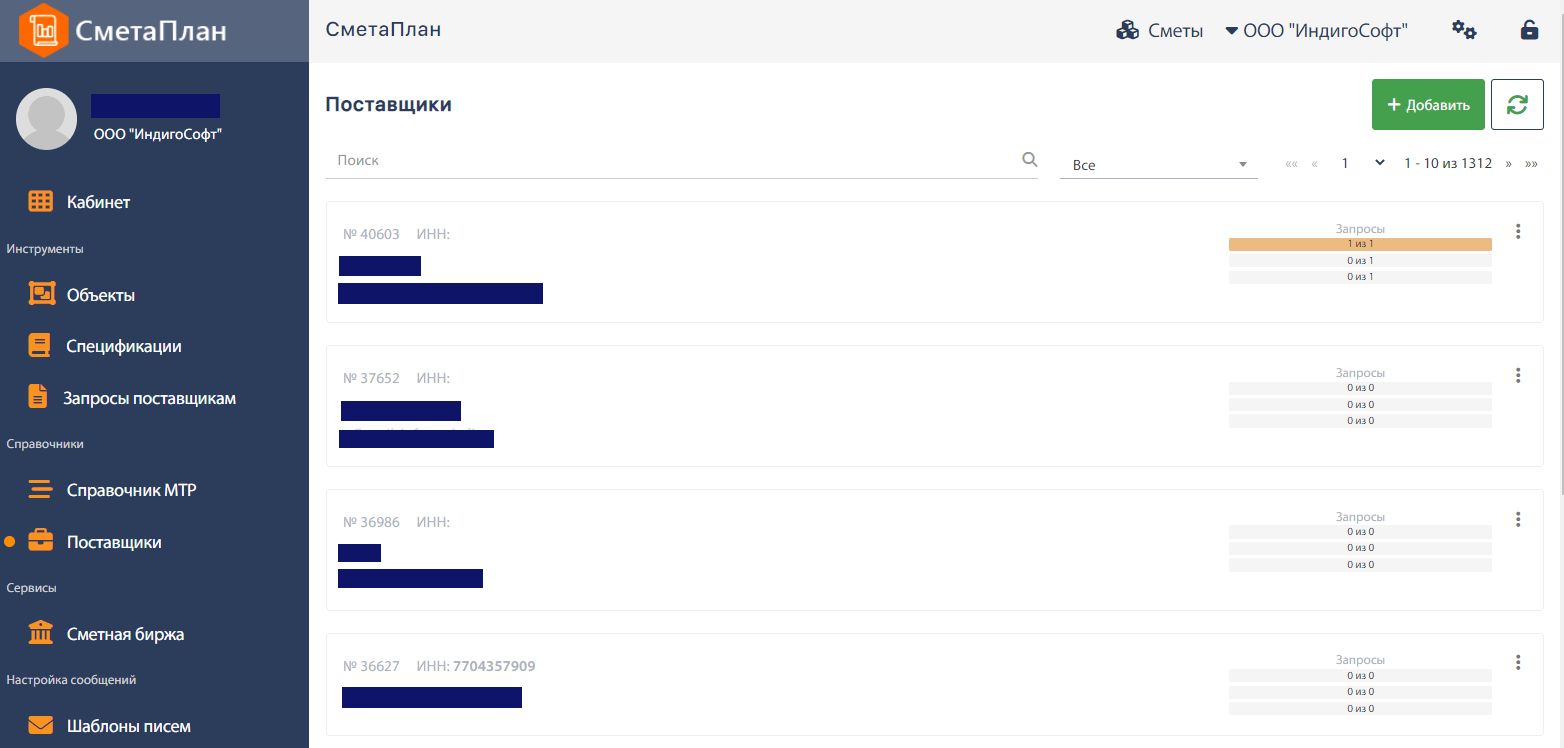
Task: Click the orange "1 из 1" requests bar
Action: click(1360, 244)
